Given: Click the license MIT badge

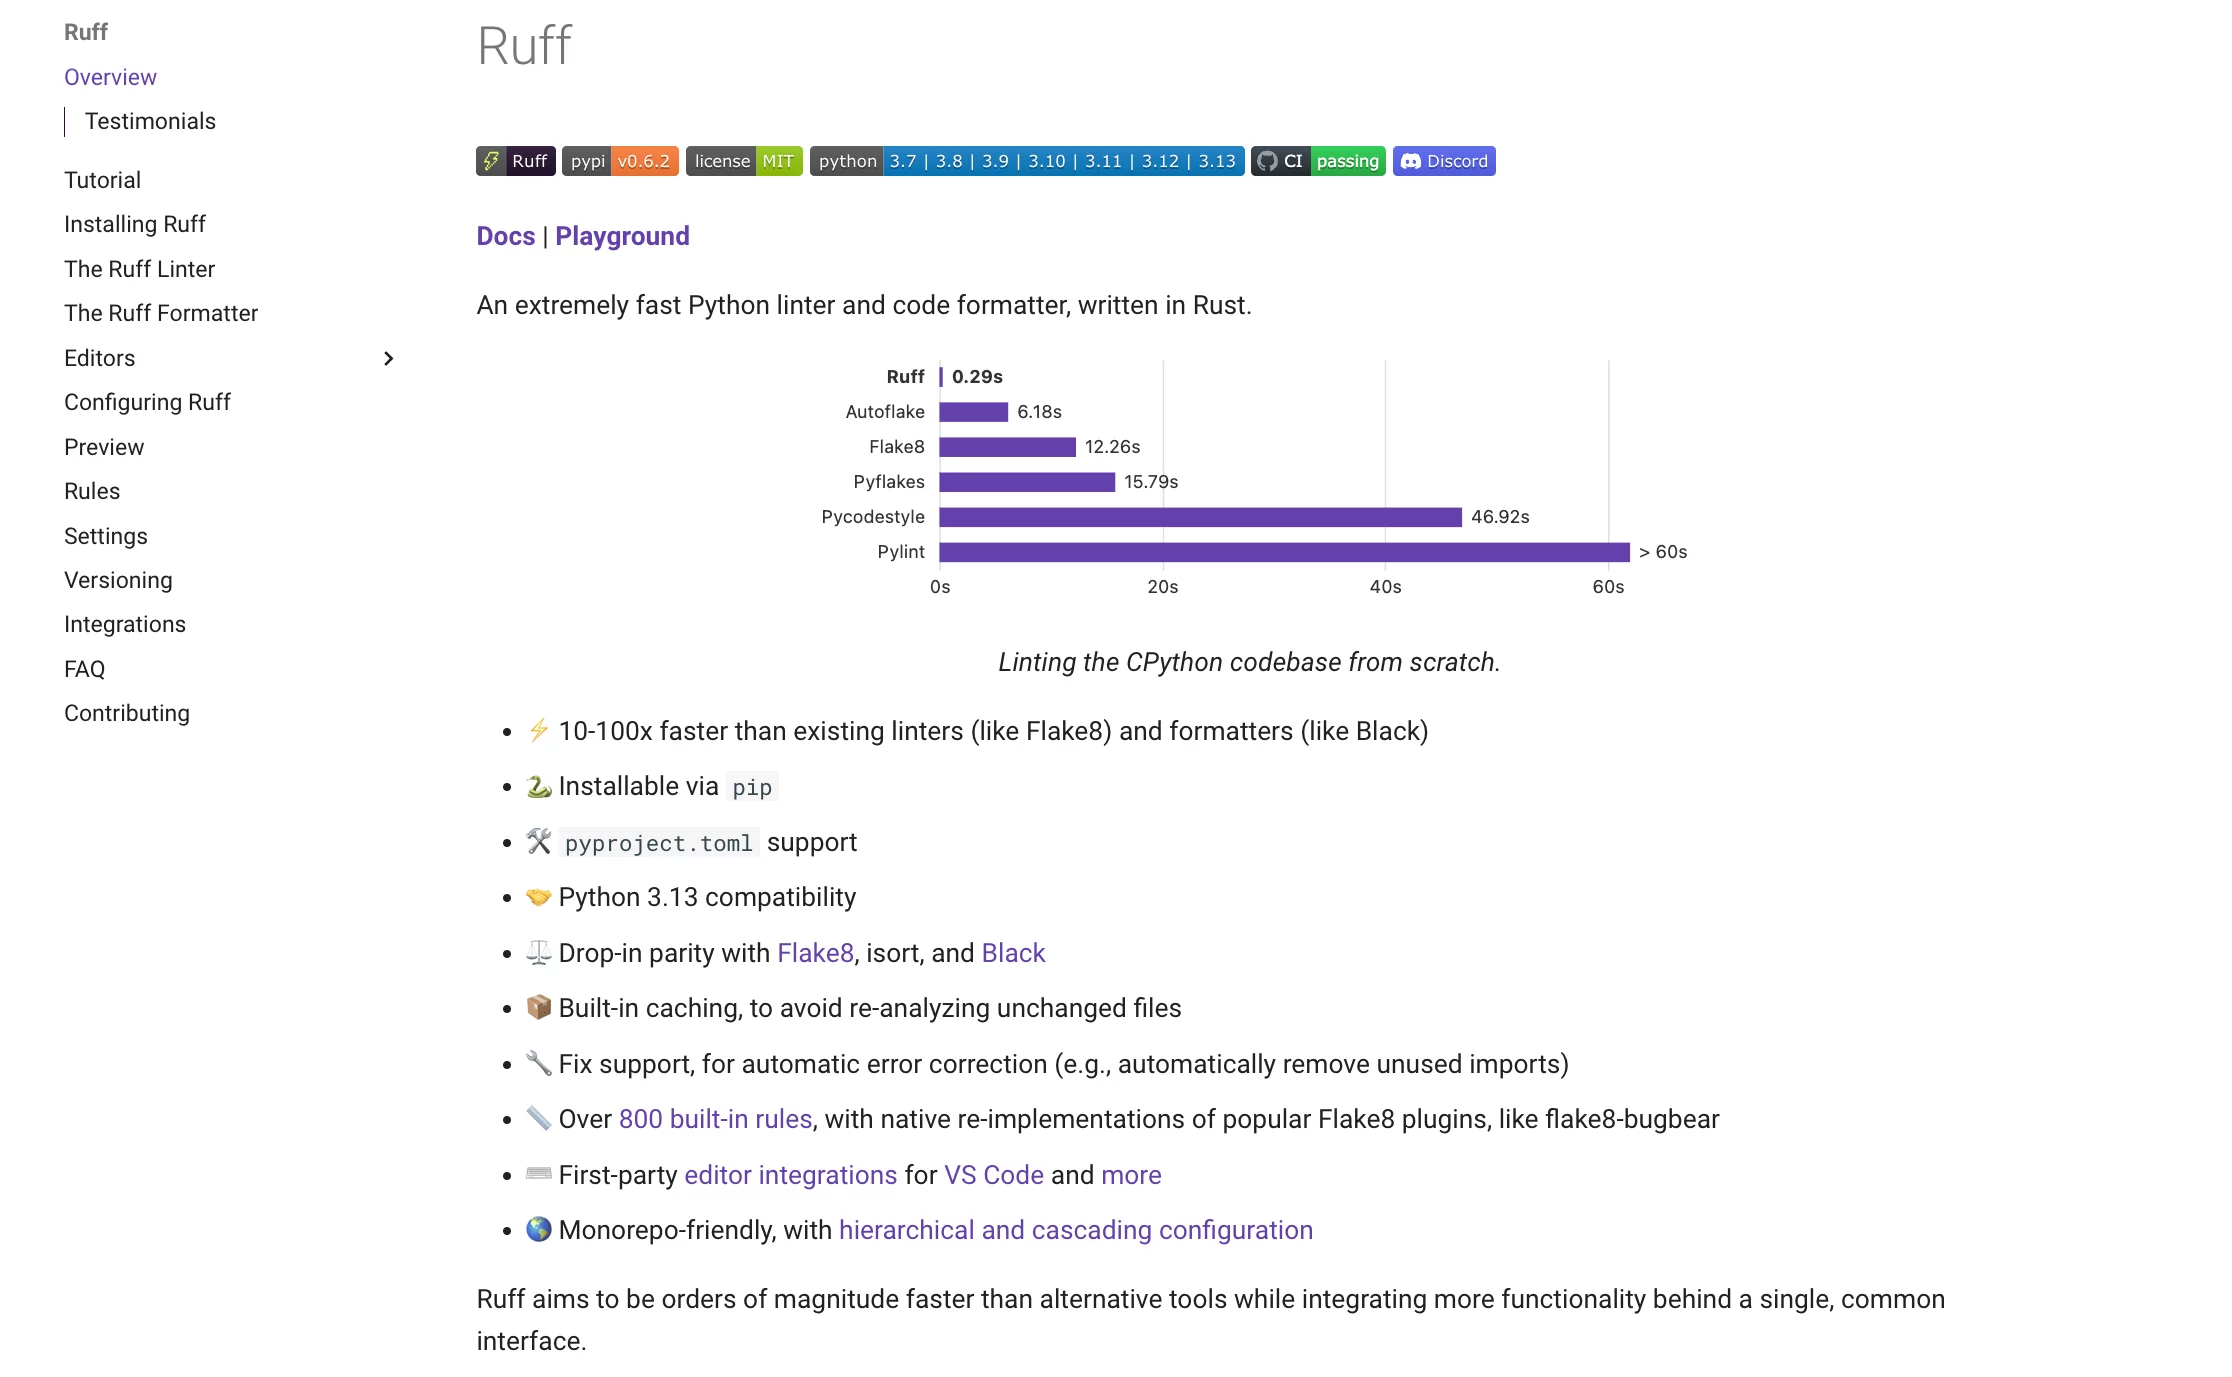Looking at the screenshot, I should pos(744,161).
